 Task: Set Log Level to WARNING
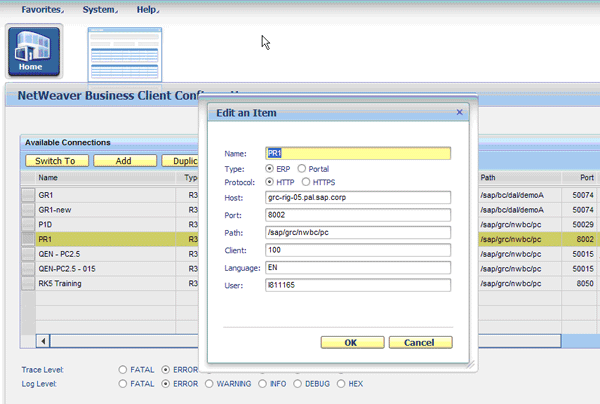(x=209, y=383)
